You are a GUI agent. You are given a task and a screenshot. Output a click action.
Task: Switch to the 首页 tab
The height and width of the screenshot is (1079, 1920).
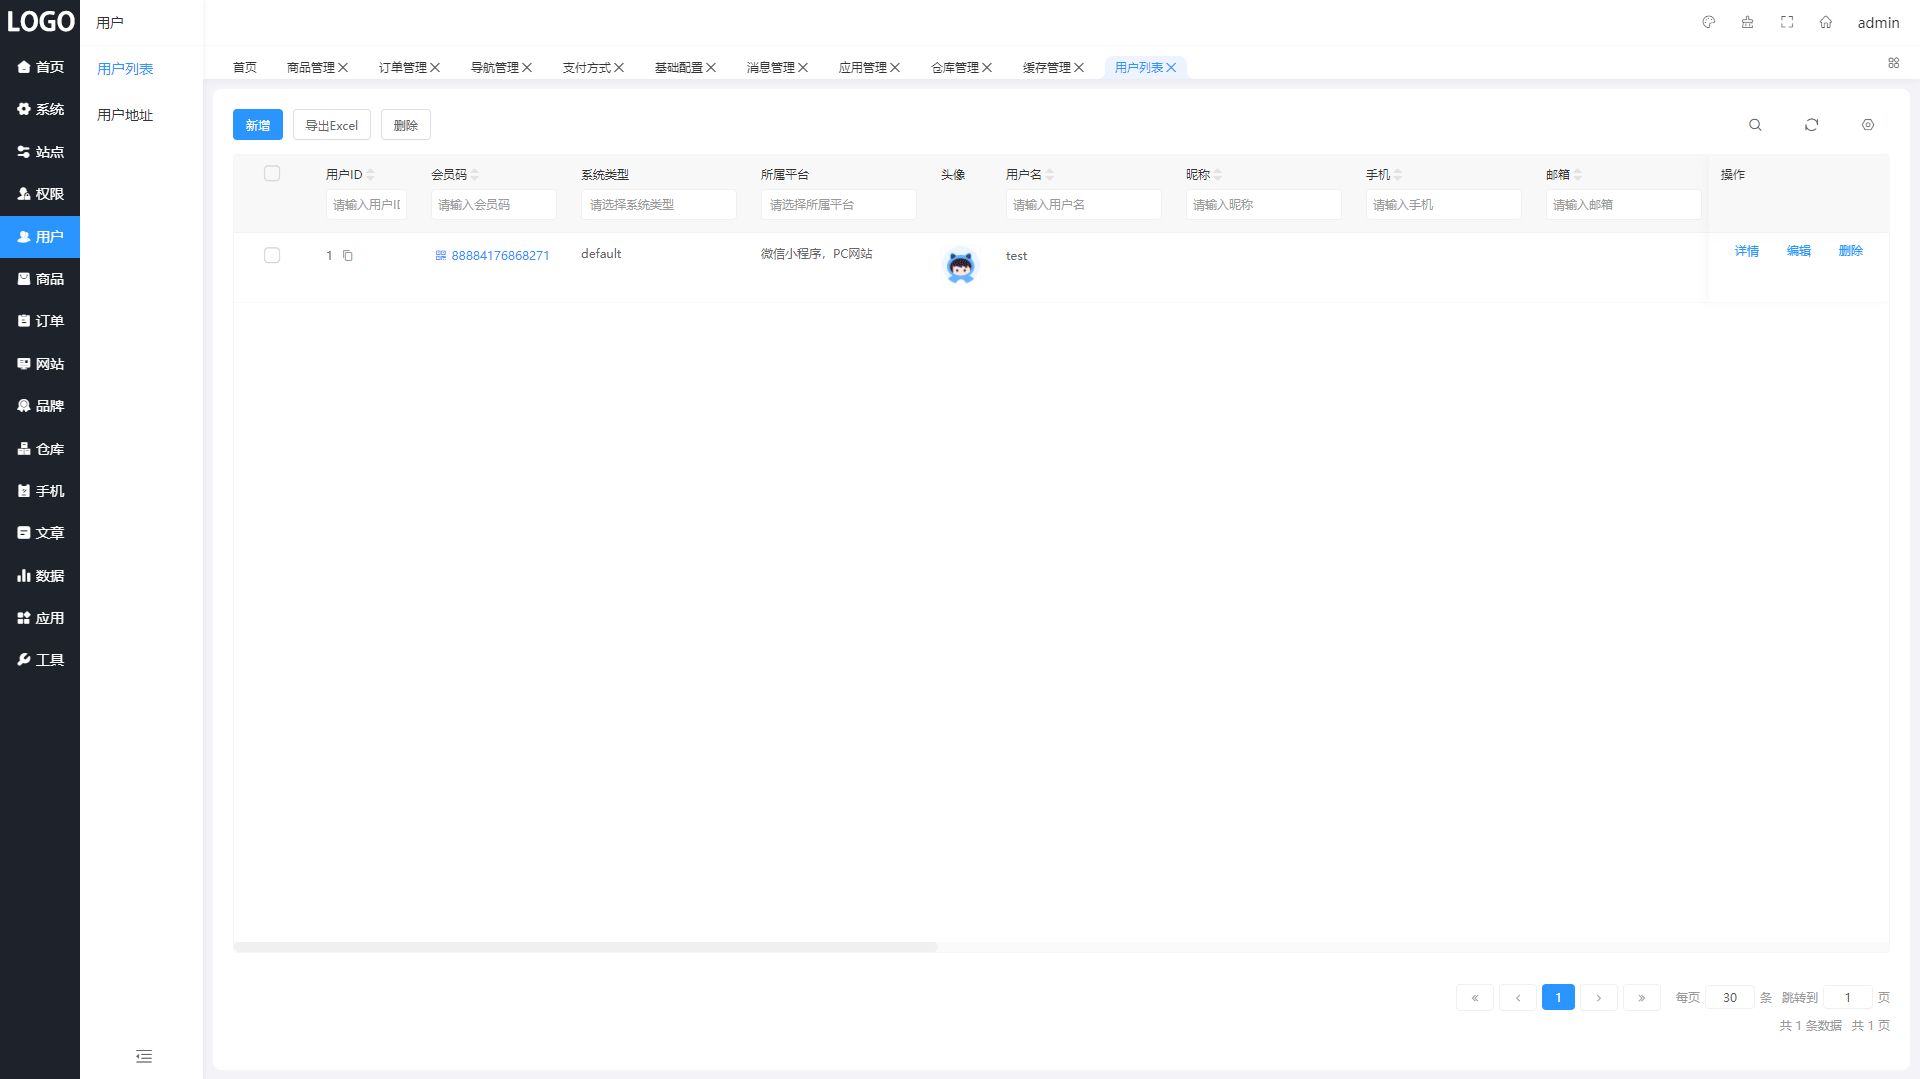click(x=245, y=67)
